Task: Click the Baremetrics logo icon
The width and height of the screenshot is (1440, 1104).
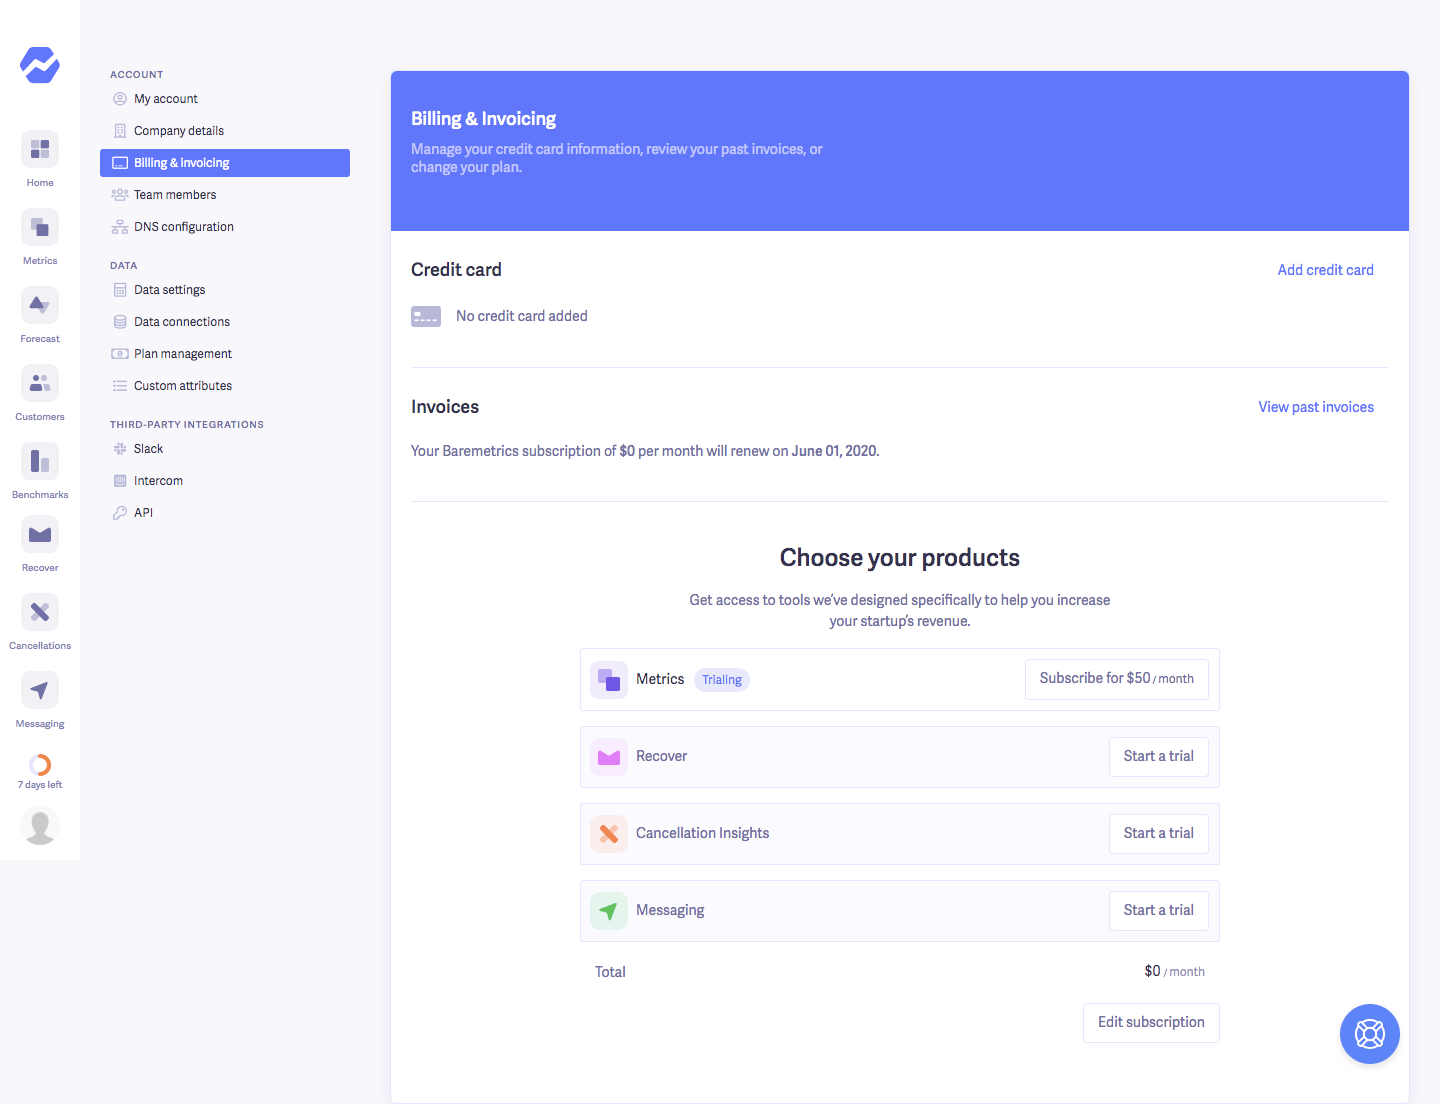Action: pyautogui.click(x=40, y=65)
